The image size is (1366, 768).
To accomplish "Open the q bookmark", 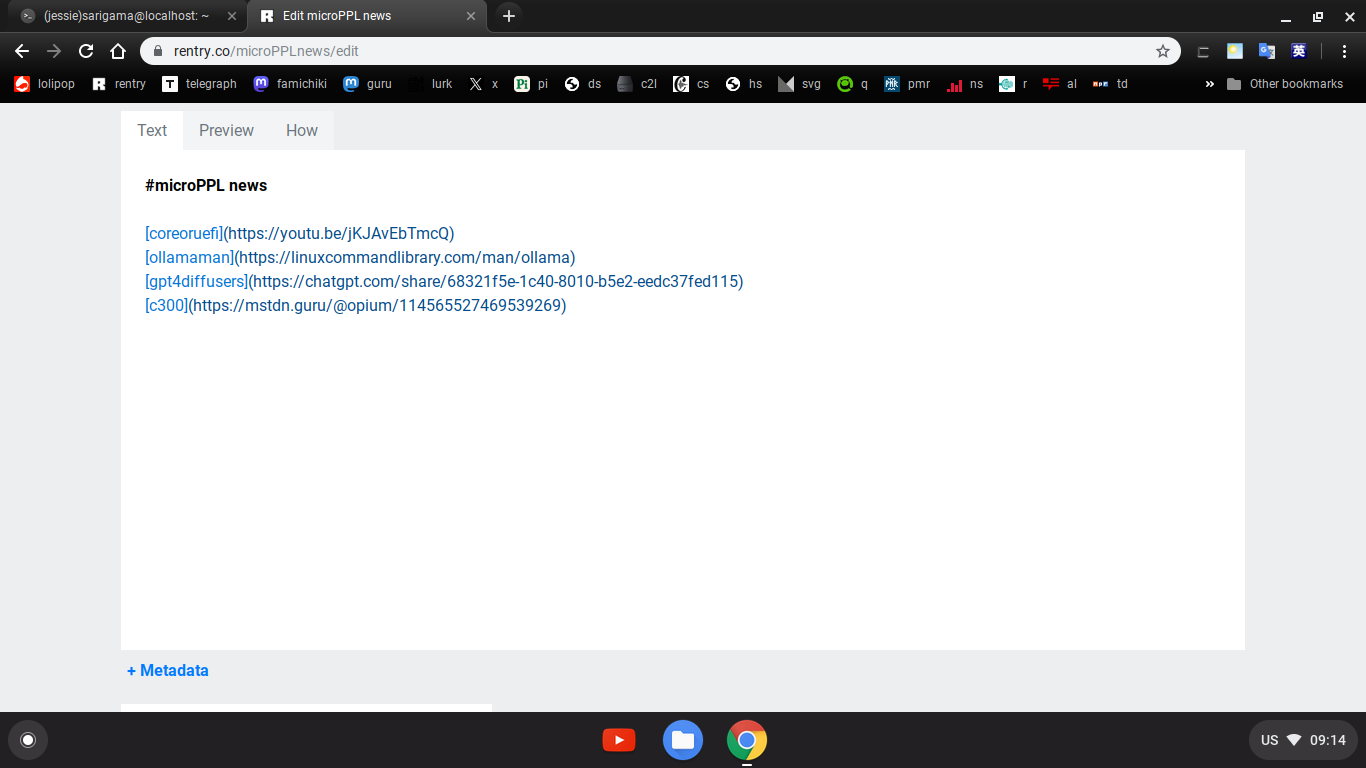I will 852,84.
